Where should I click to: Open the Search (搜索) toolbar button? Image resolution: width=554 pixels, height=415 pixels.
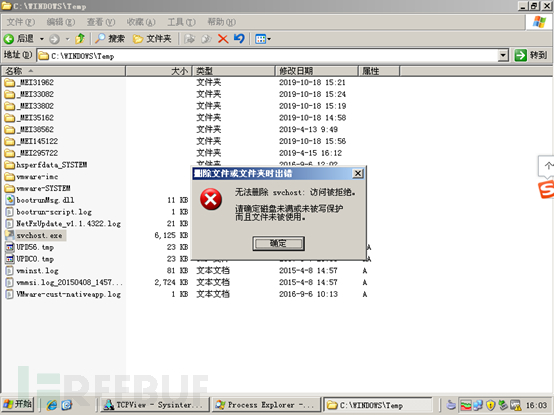click(x=110, y=38)
